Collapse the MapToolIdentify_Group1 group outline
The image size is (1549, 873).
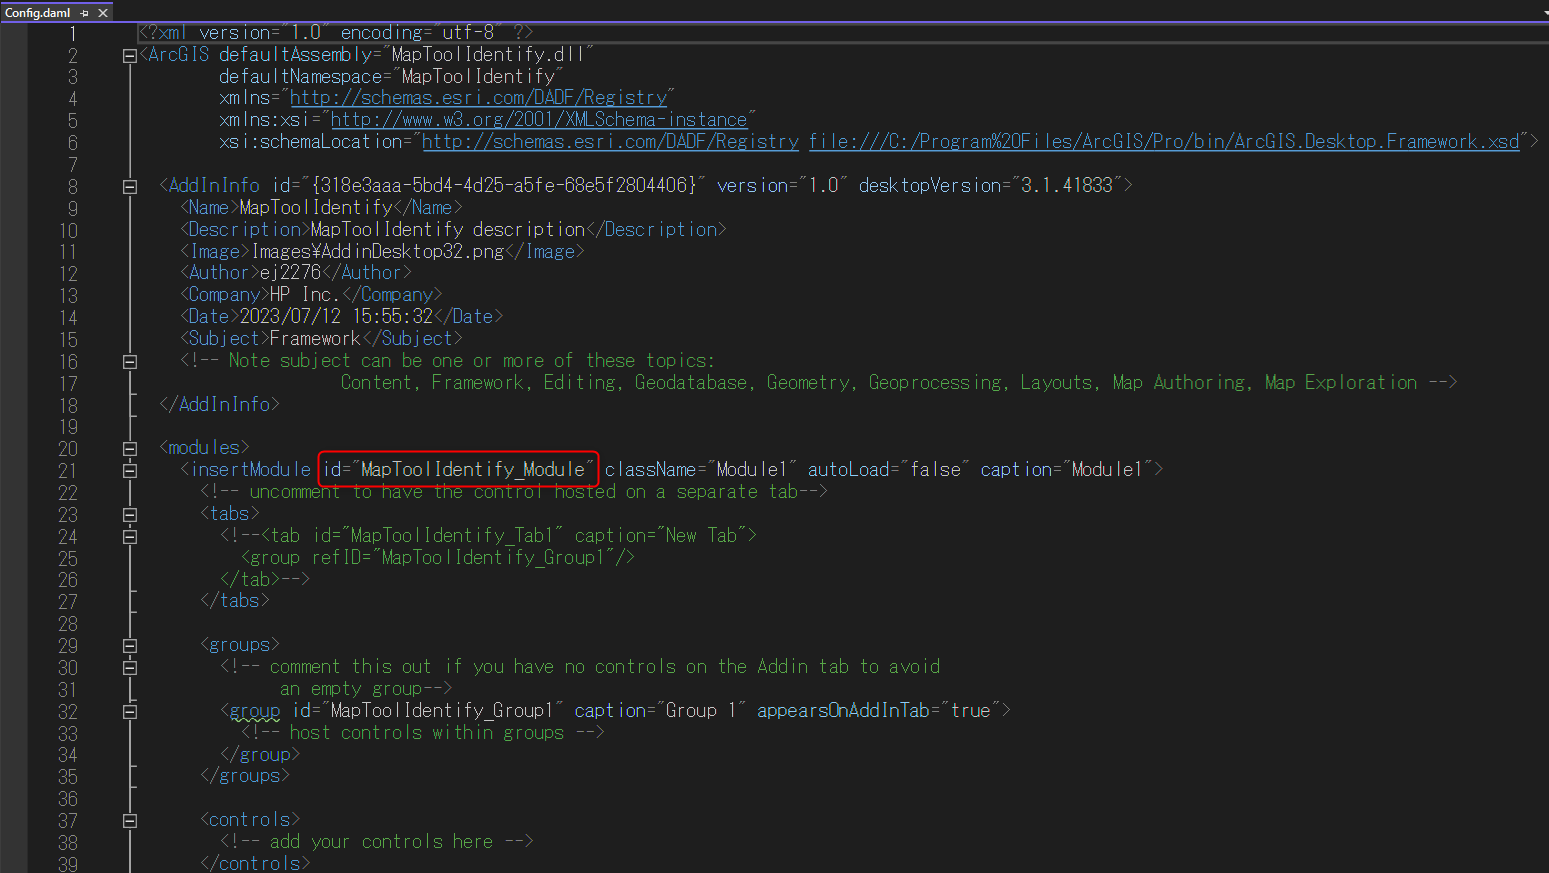pyautogui.click(x=129, y=712)
